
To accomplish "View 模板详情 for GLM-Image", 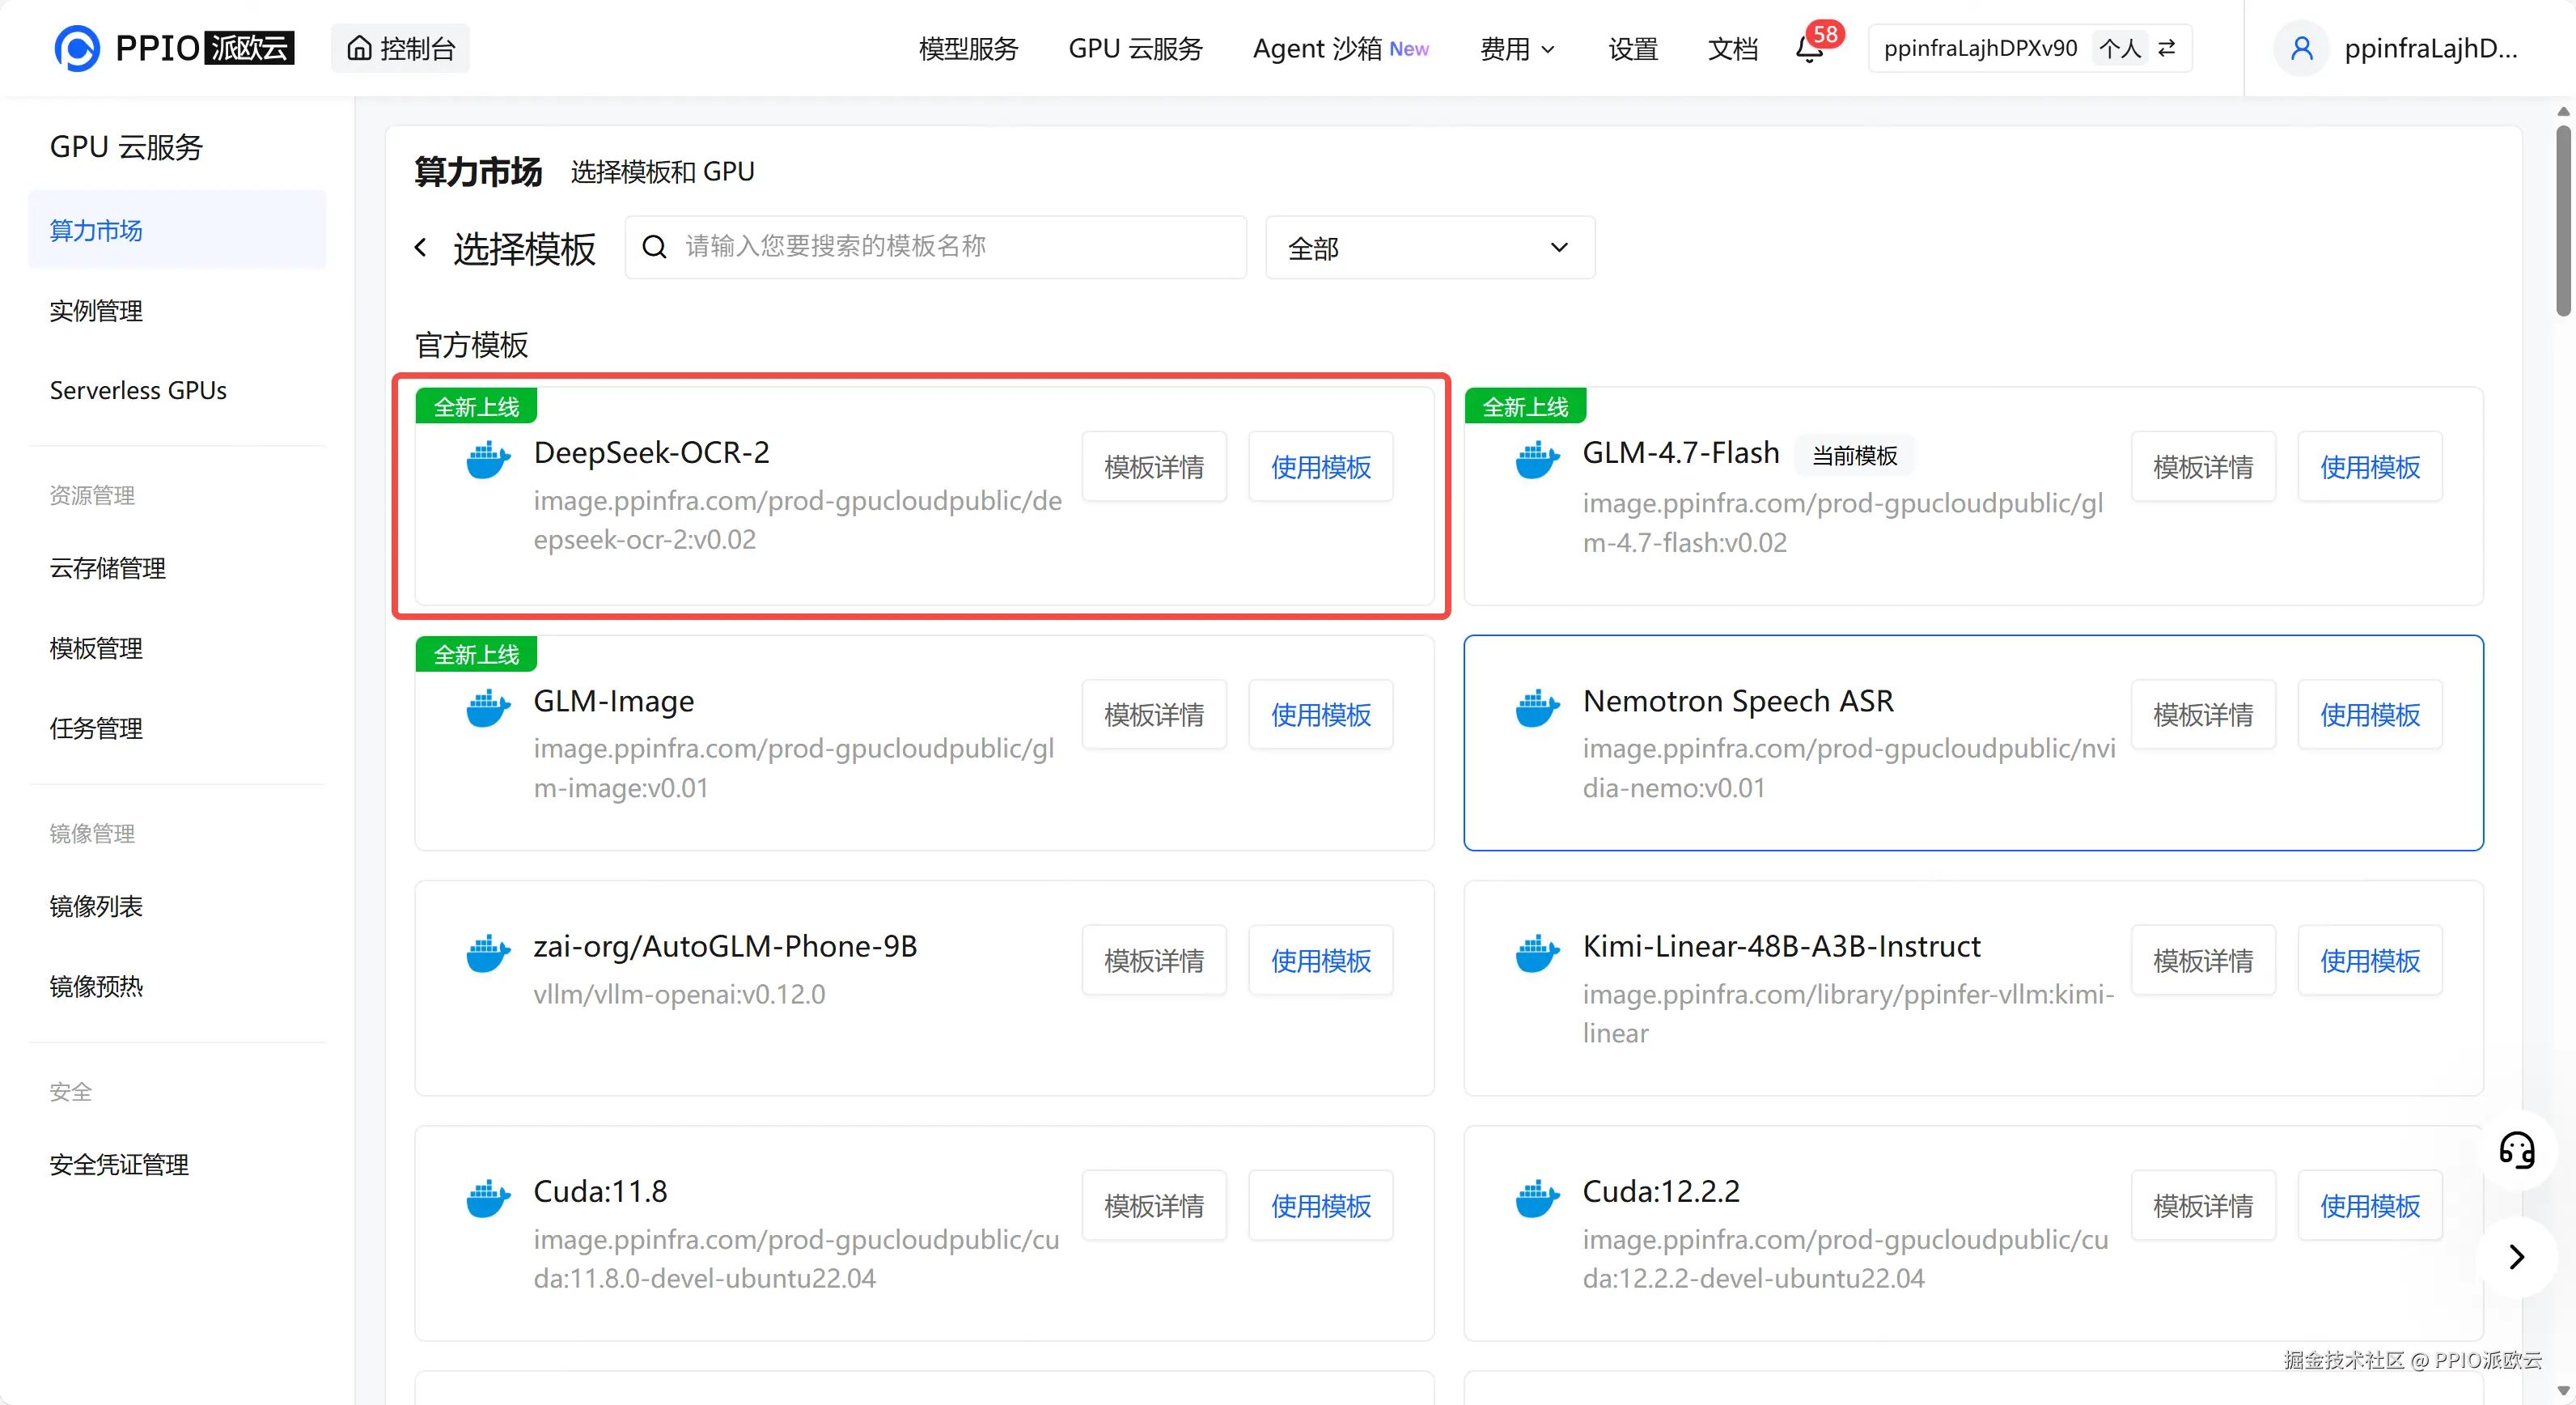I will 1153,715.
